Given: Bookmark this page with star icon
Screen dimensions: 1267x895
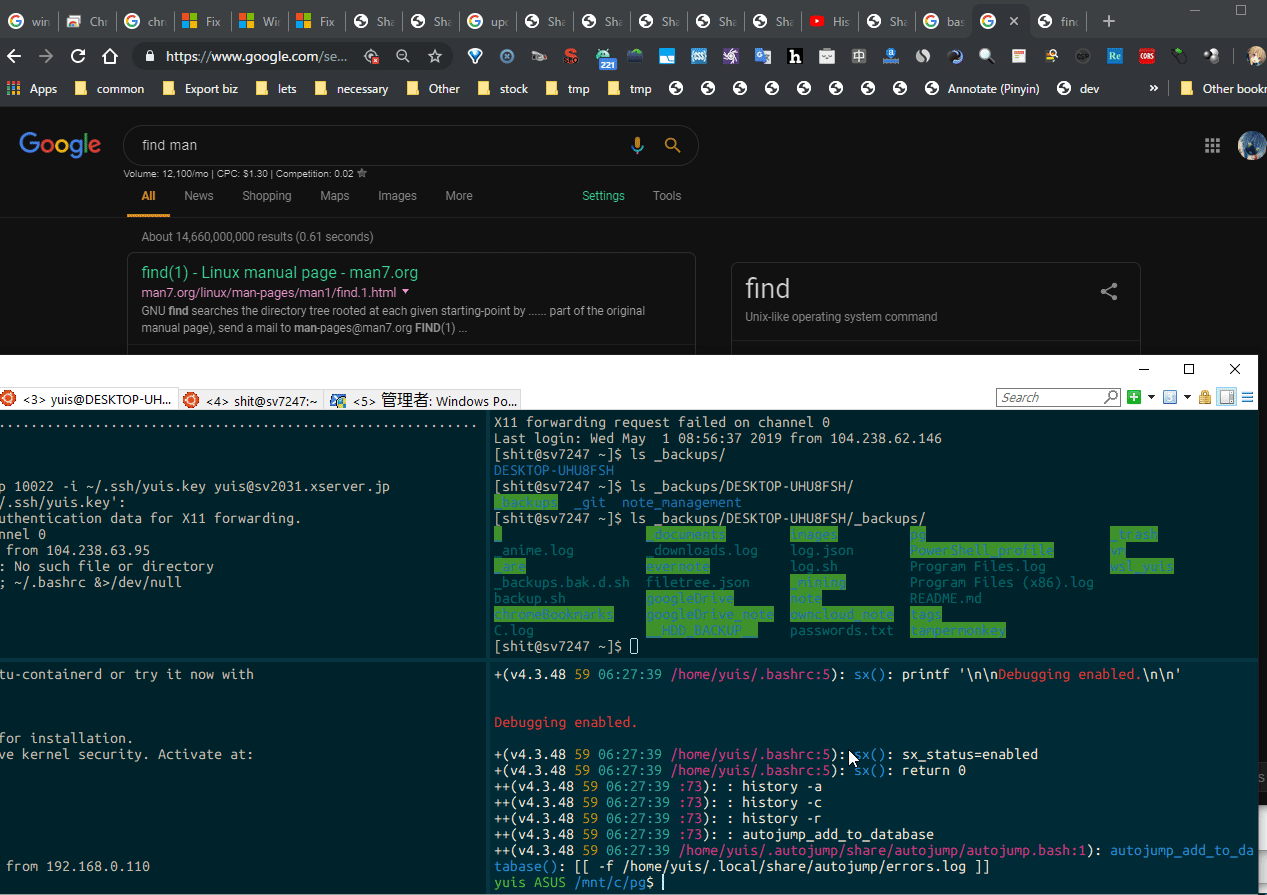Looking at the screenshot, I should coord(435,57).
